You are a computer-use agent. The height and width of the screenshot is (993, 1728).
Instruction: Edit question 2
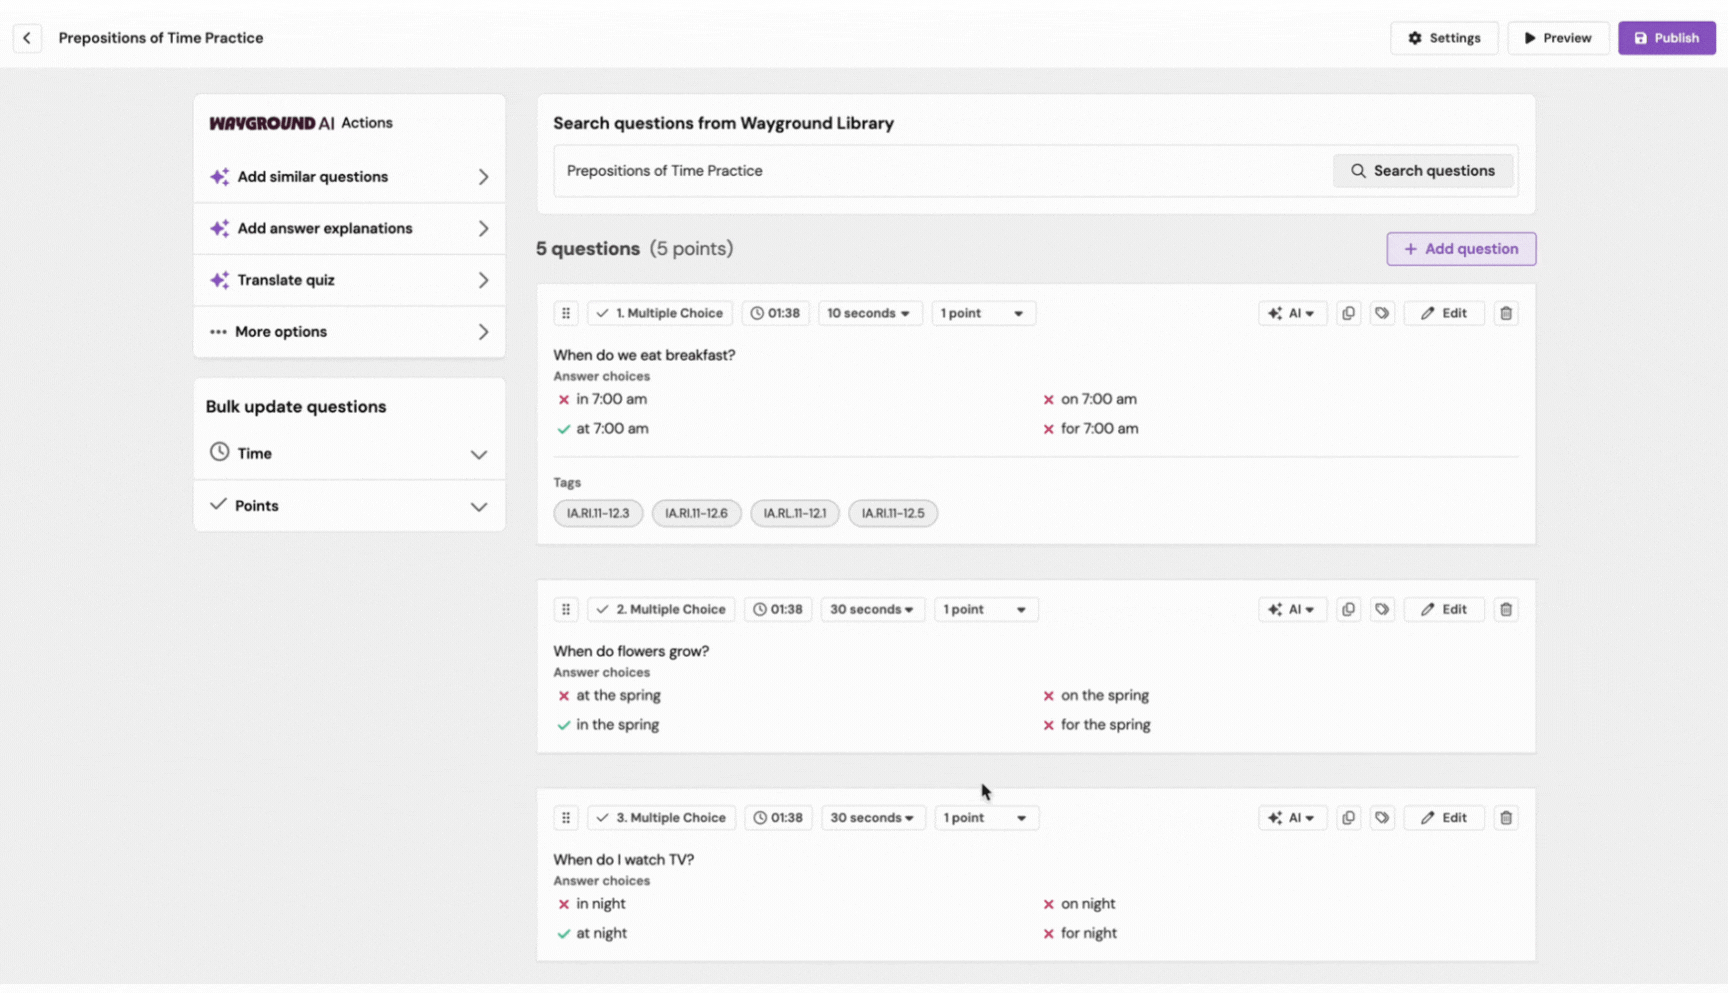click(1444, 609)
